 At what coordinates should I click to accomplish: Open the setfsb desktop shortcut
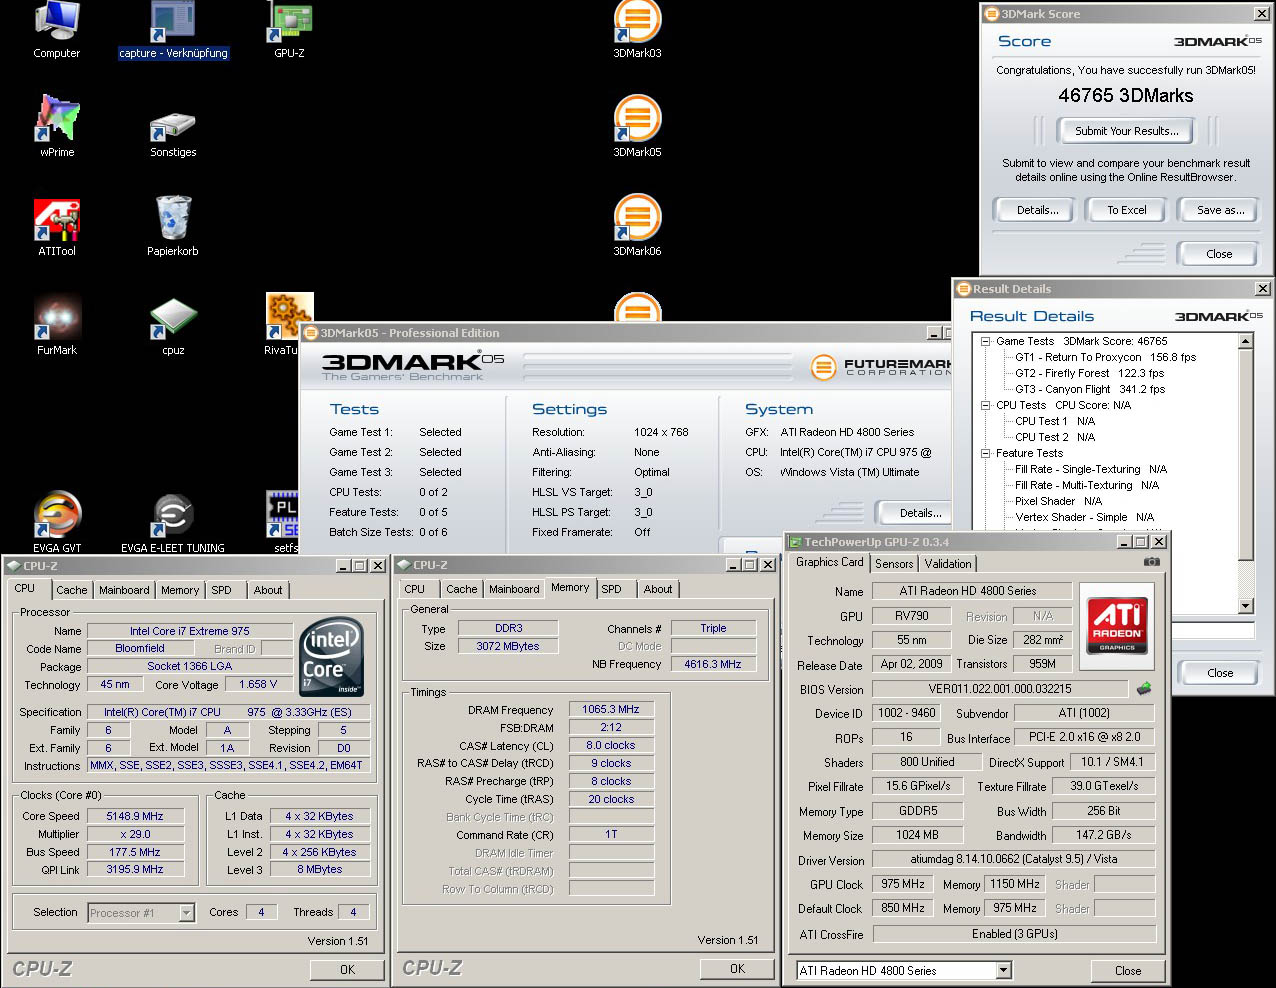pyautogui.click(x=284, y=522)
